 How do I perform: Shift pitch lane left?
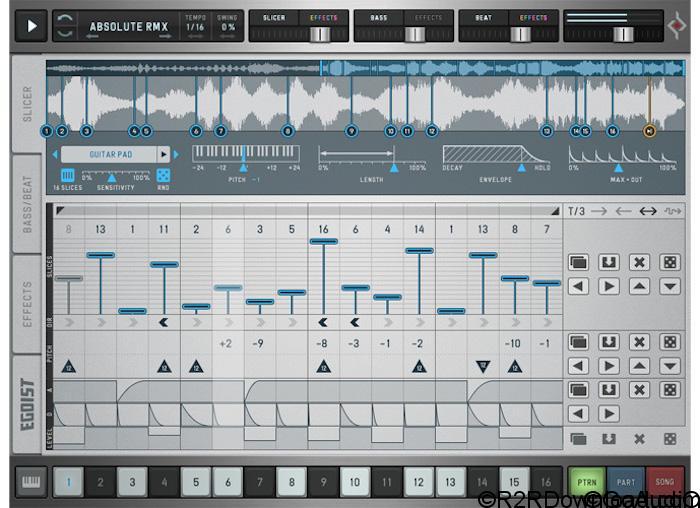(x=578, y=366)
